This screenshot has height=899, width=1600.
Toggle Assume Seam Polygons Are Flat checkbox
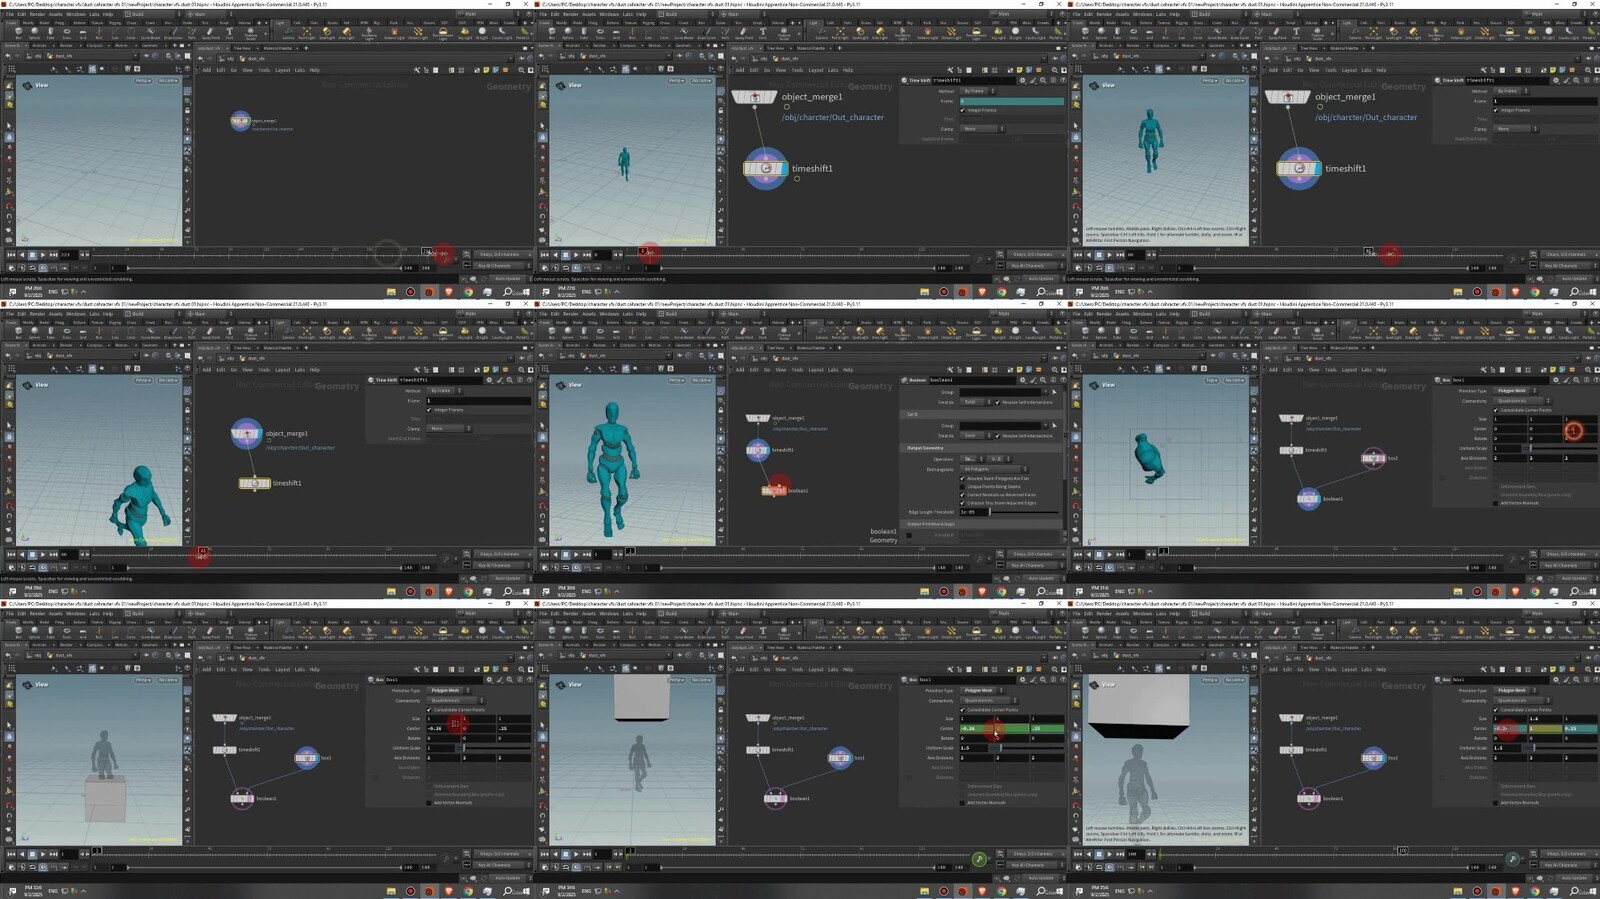pyautogui.click(x=963, y=479)
